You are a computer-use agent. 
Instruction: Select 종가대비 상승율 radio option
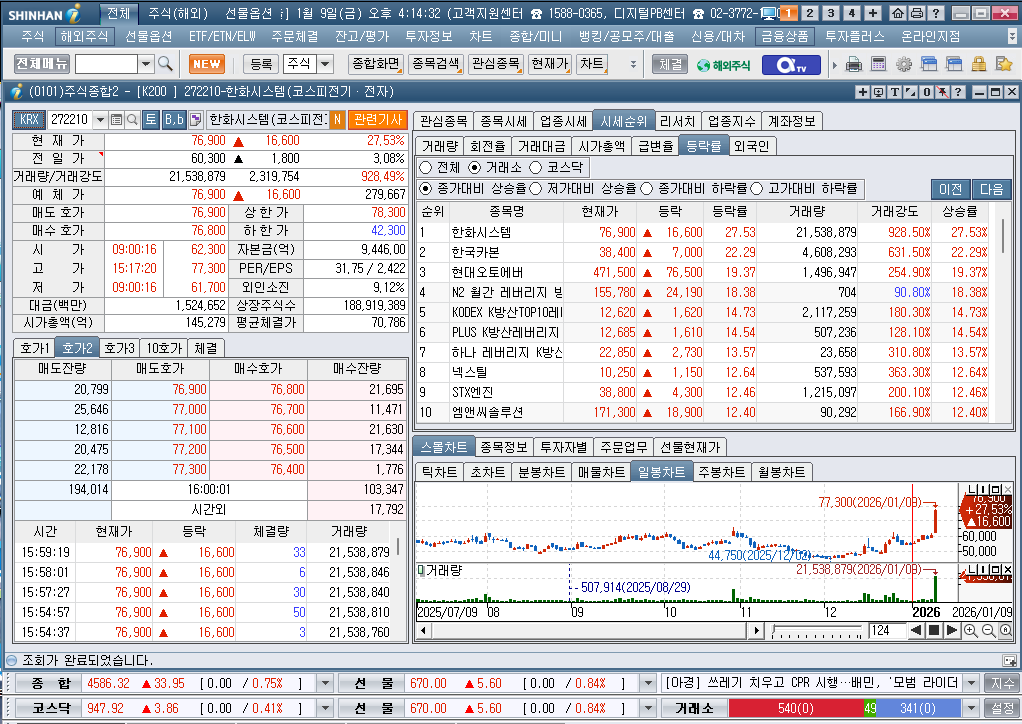point(426,189)
